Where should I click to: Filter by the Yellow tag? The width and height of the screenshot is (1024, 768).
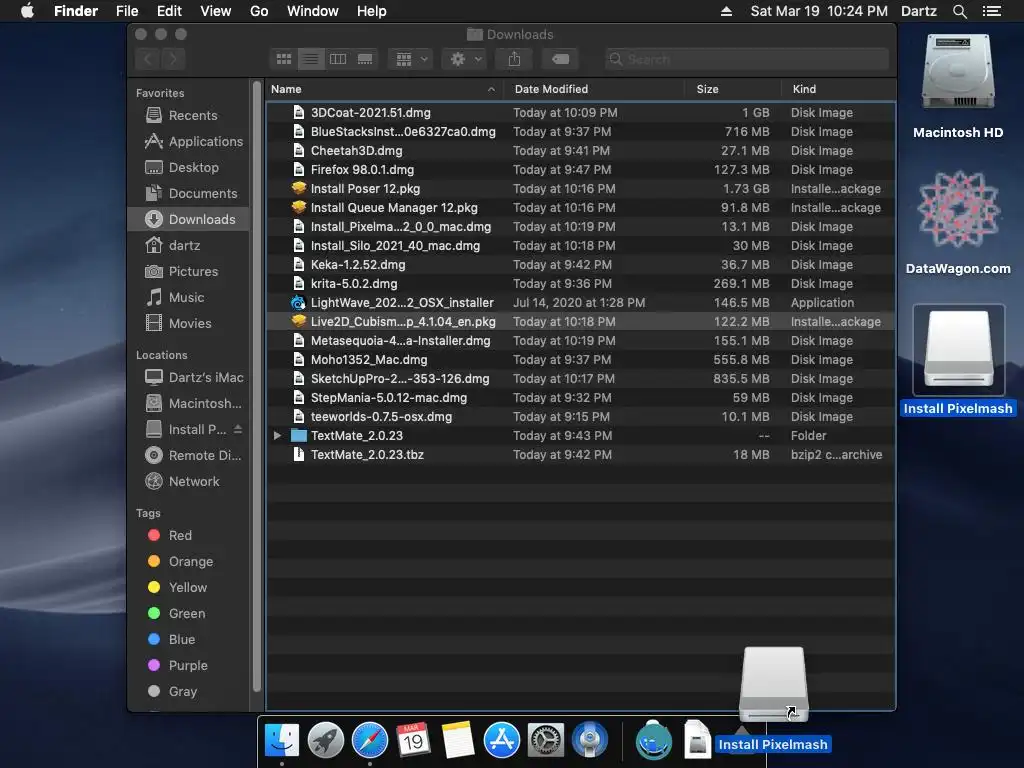coord(188,588)
